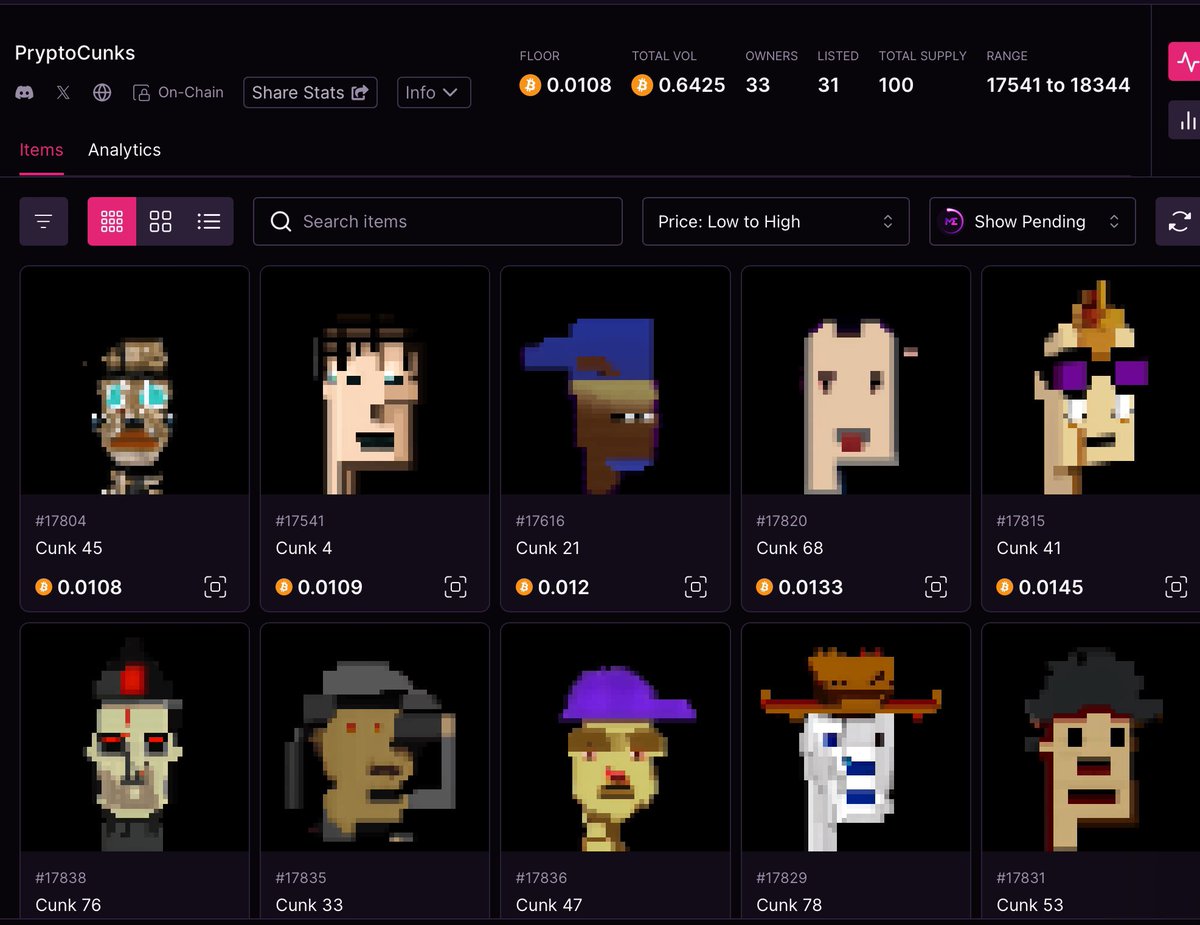Select the large grid view
The height and width of the screenshot is (925, 1200).
(160, 221)
